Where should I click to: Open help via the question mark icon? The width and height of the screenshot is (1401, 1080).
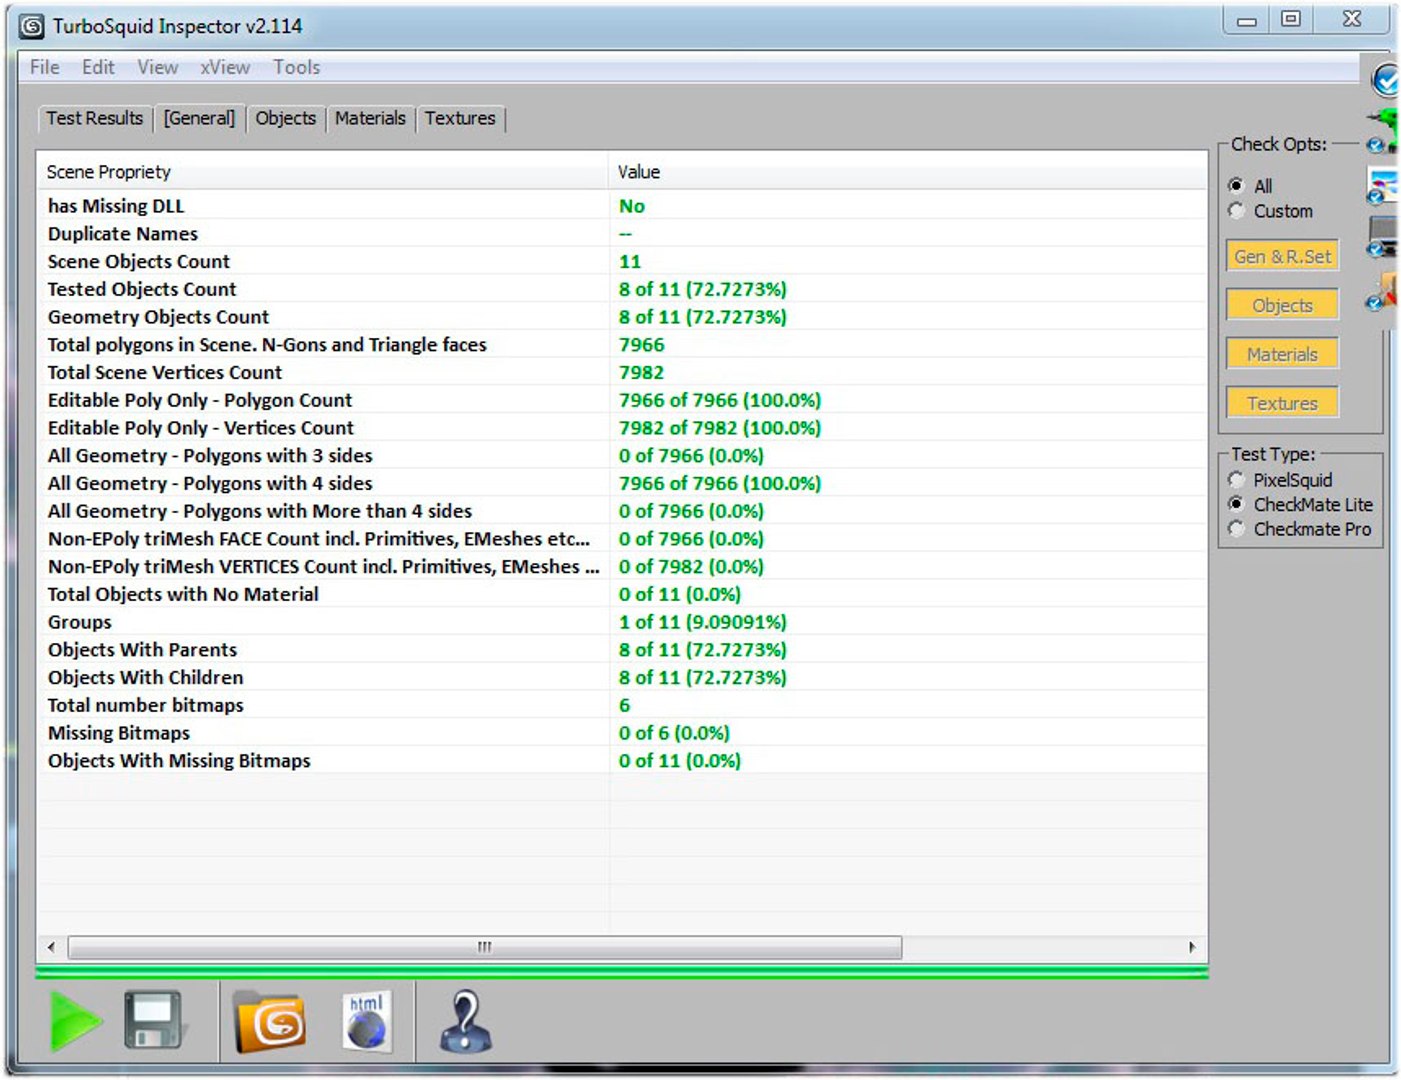(x=466, y=1021)
